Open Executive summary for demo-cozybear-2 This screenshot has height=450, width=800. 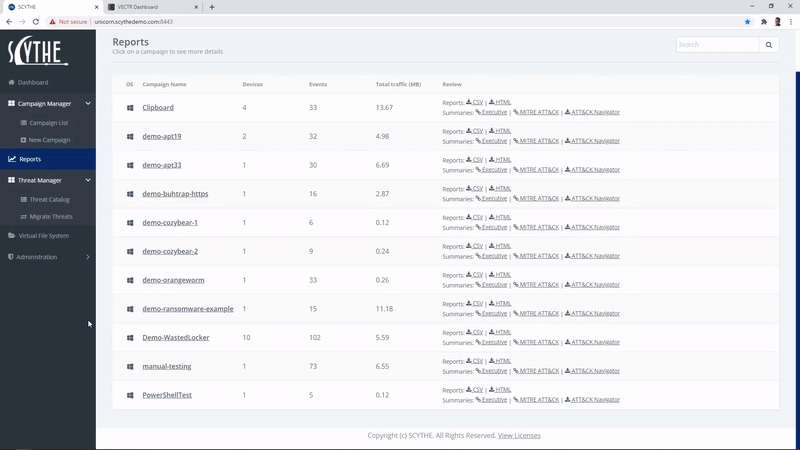(x=491, y=256)
